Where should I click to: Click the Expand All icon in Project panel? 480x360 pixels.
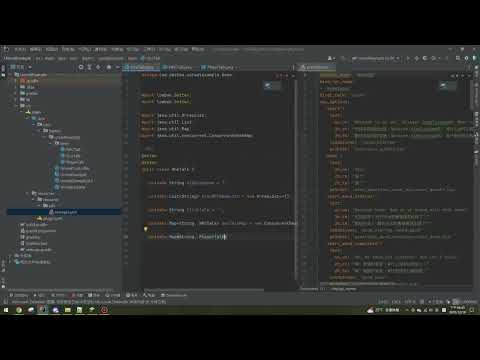(89, 67)
